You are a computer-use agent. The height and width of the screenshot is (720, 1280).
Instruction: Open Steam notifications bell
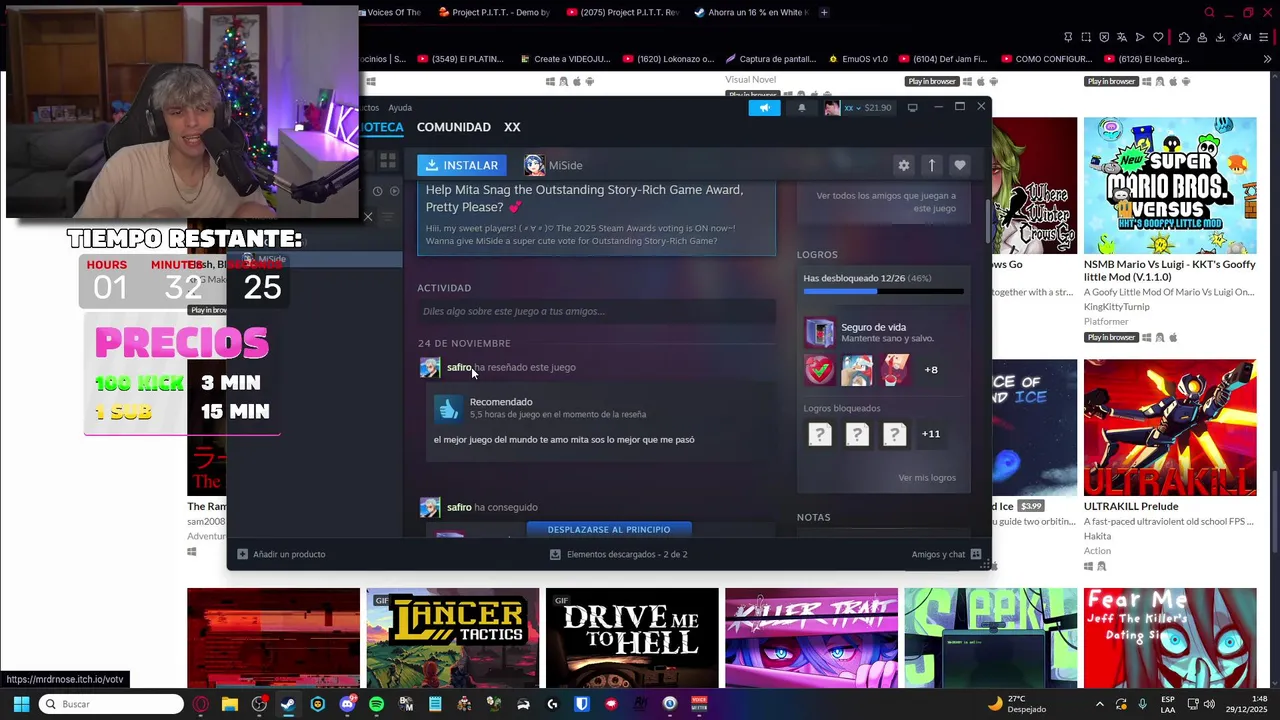coord(801,108)
